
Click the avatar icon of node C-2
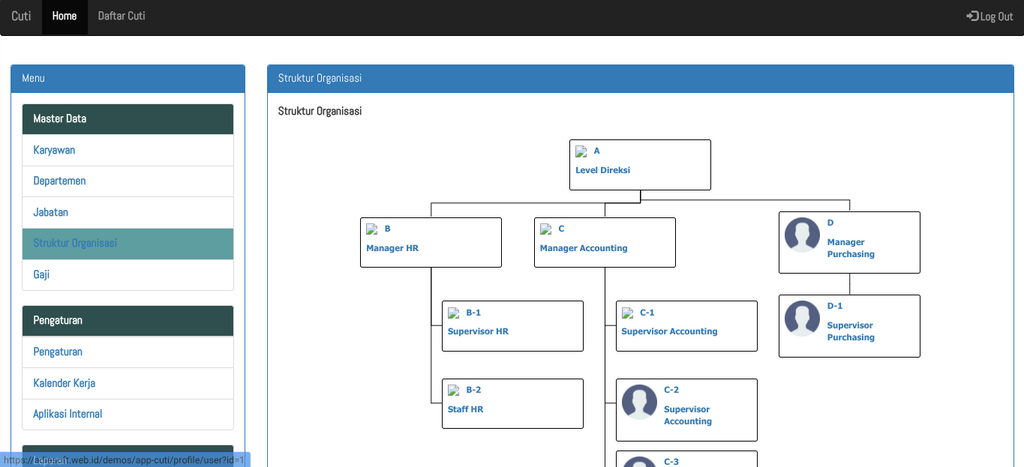click(639, 402)
